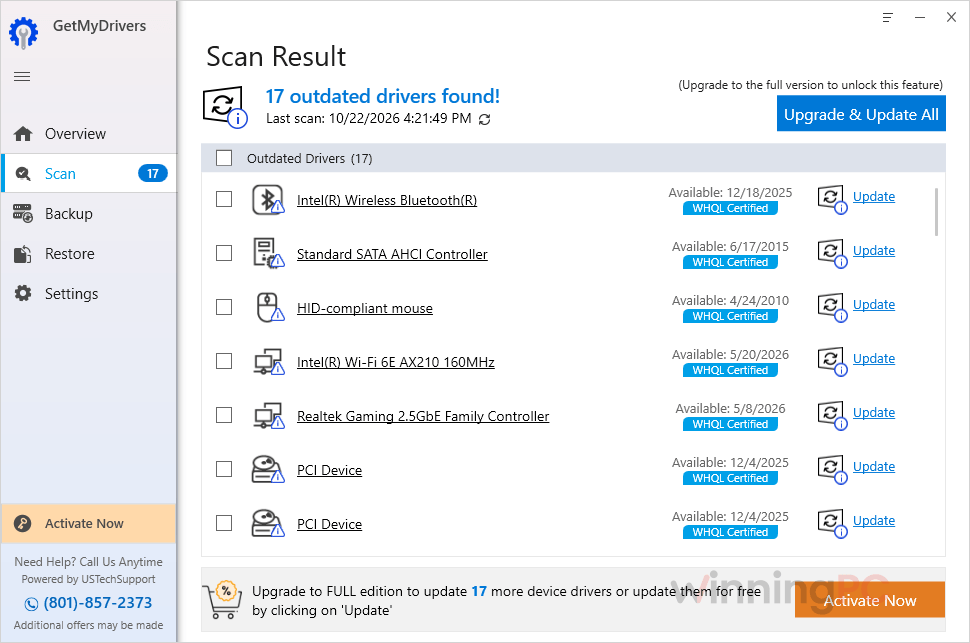Click the key icon on Activate Now
This screenshot has height=643, width=970.
(x=23, y=524)
